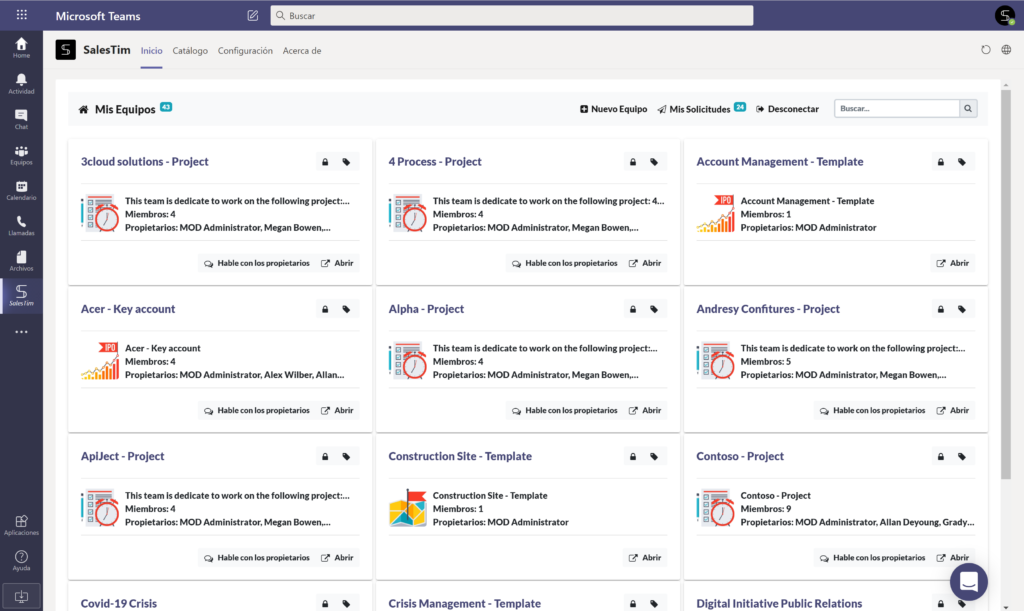Open Aplicaciones store in the left rail
Screen dimensions: 1024x611
[x=22, y=525]
